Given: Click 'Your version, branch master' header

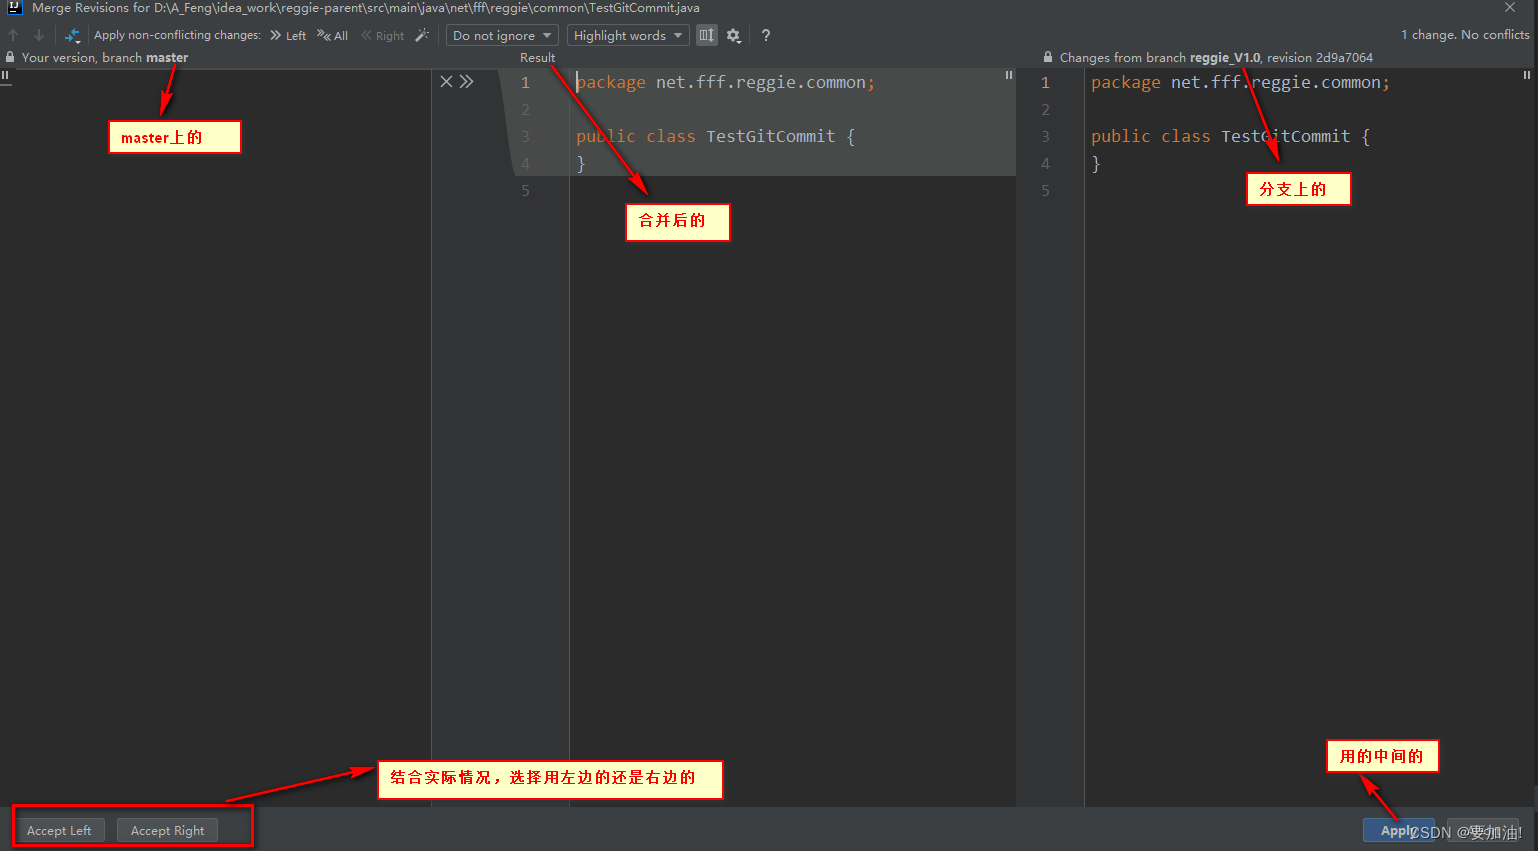Looking at the screenshot, I should pos(105,57).
